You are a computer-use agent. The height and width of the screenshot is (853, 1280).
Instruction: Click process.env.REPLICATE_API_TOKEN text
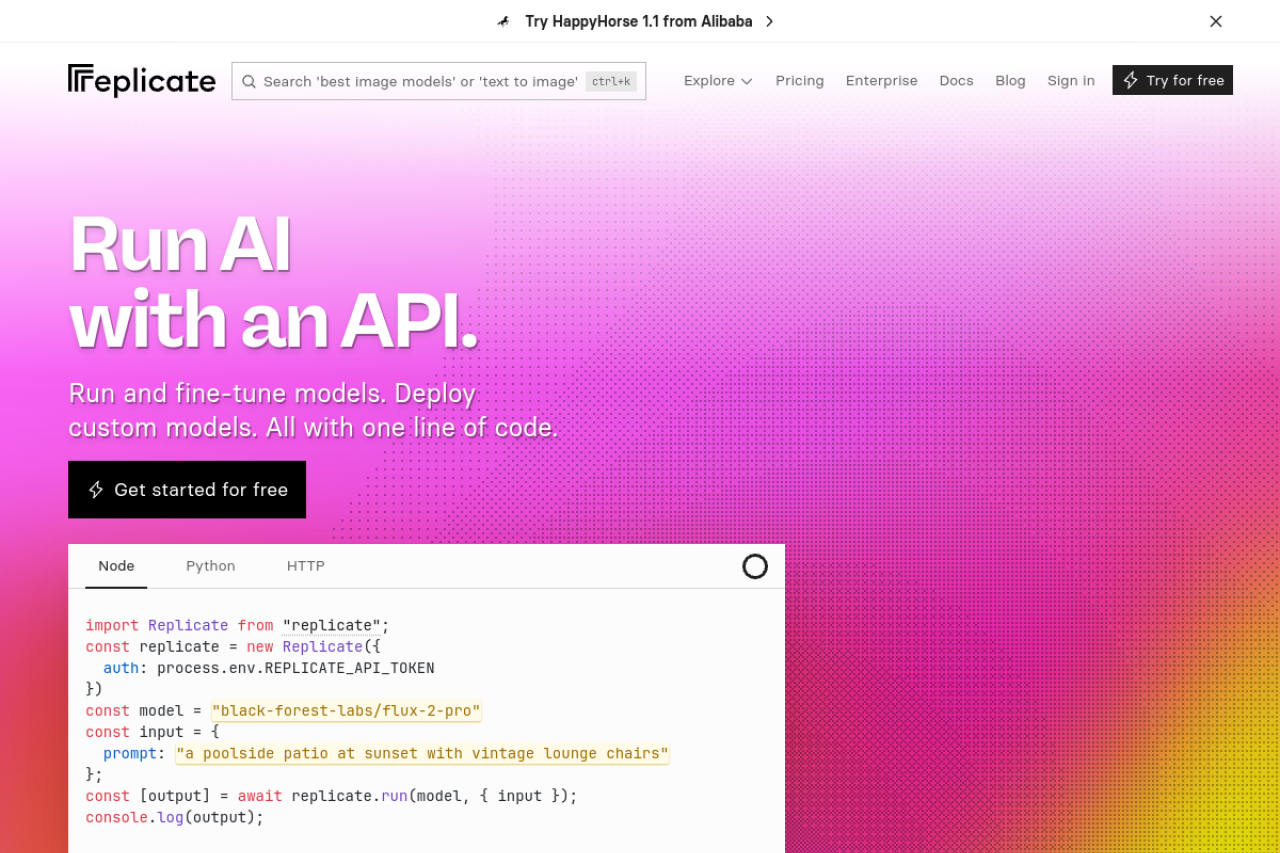(296, 668)
